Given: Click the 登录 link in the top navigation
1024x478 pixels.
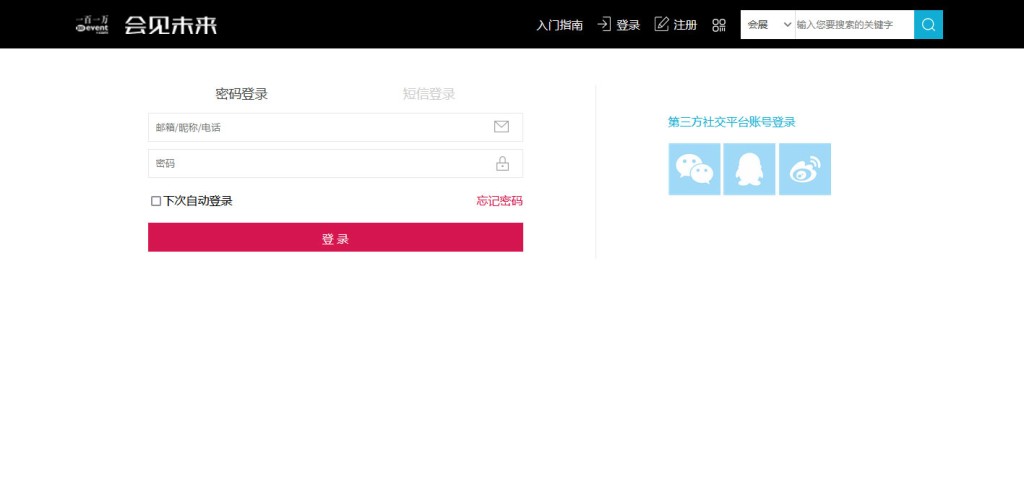Looking at the screenshot, I should coord(618,25).
